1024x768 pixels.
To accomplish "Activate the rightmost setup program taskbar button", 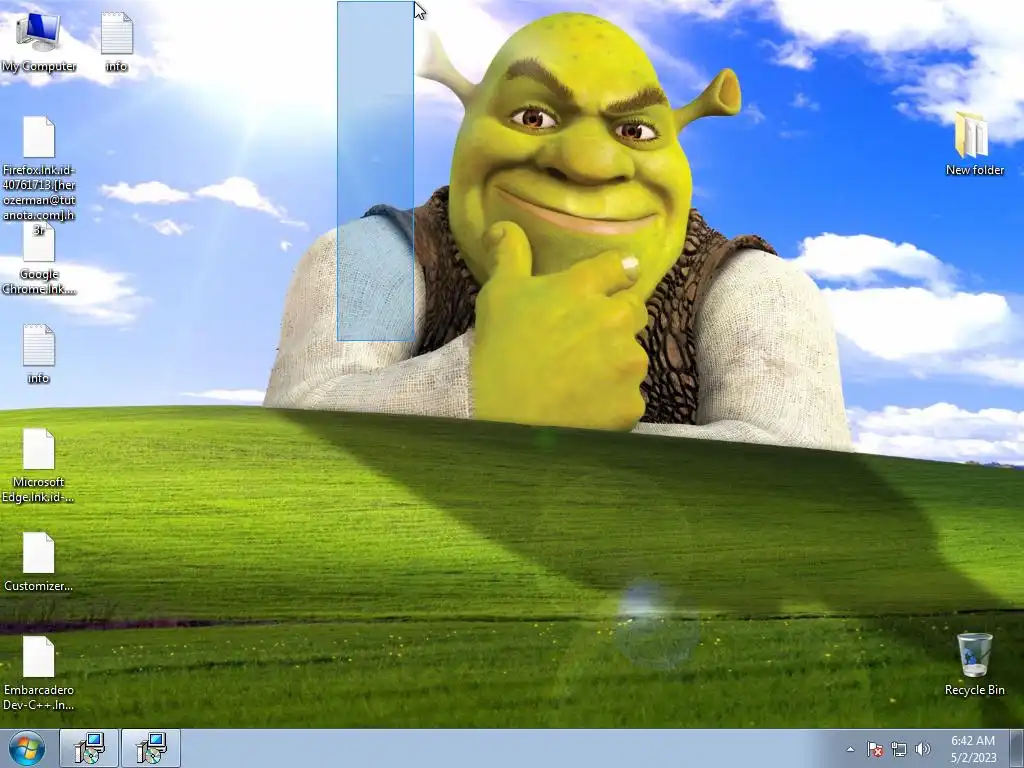I will [x=151, y=748].
